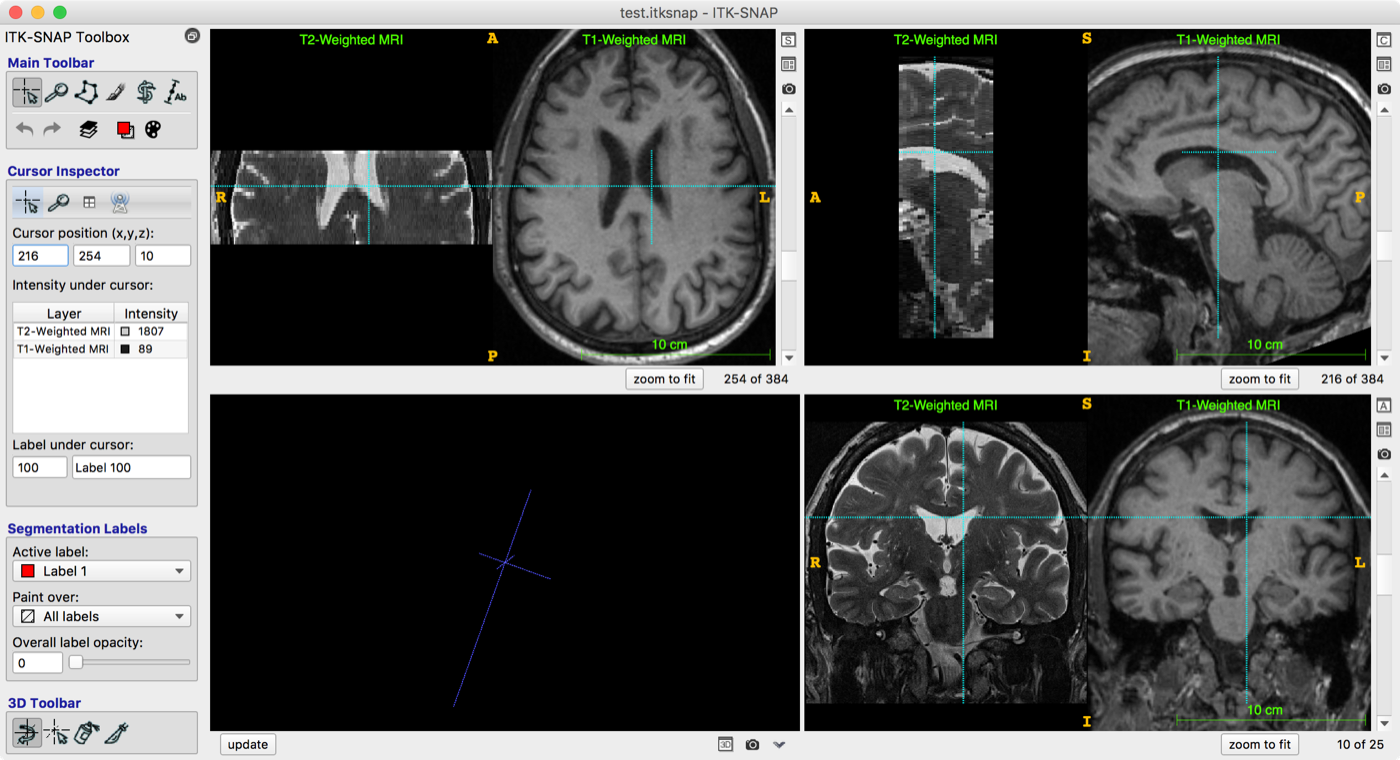
Task: Select the 3D Trackball rotate tool
Action: (27, 734)
